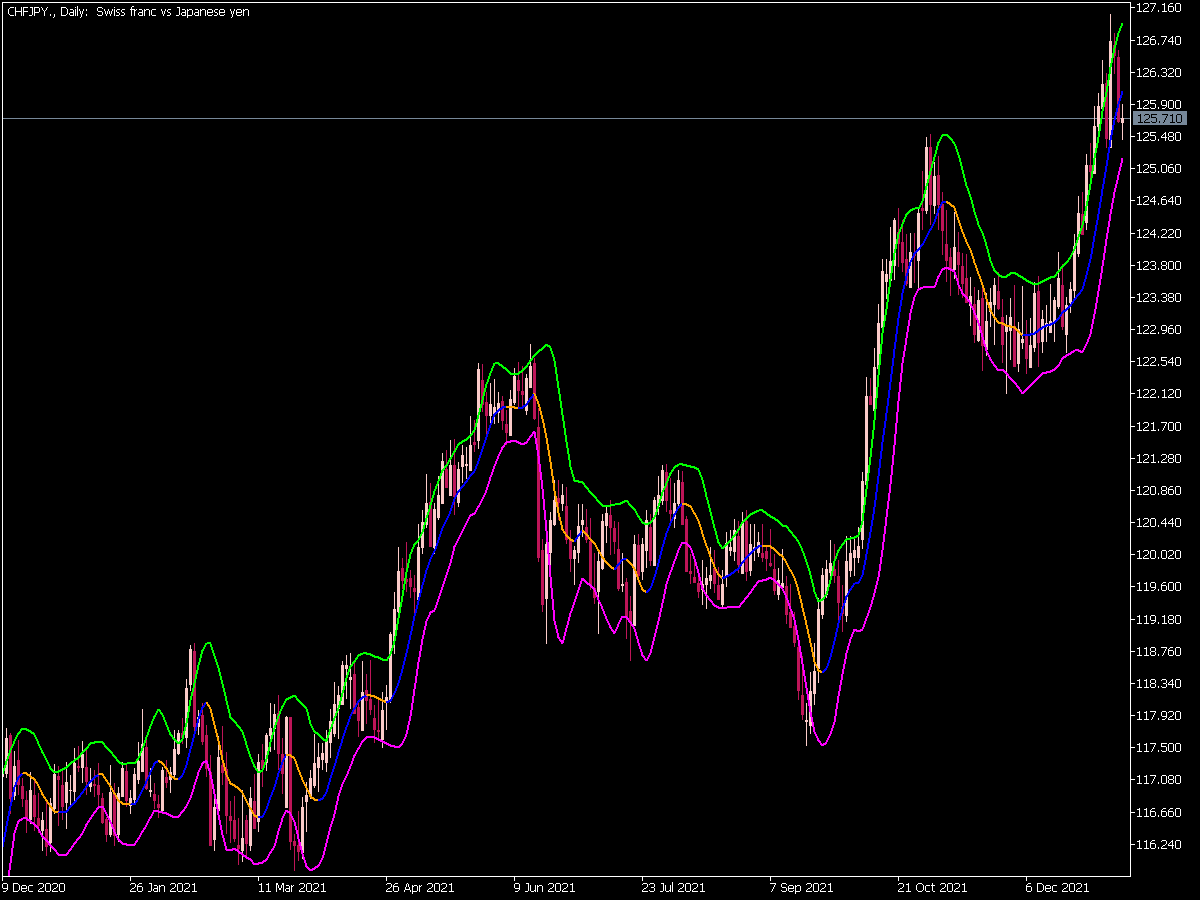
Task: Click price level 124.640 on the scale
Action: click(x=1160, y=201)
